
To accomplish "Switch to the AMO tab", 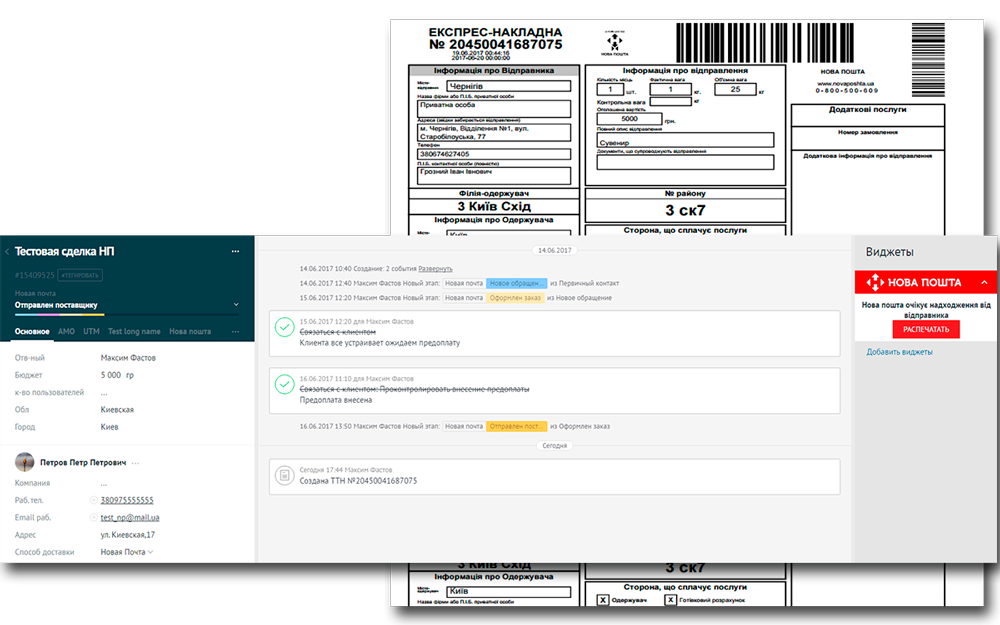I will coord(66,332).
